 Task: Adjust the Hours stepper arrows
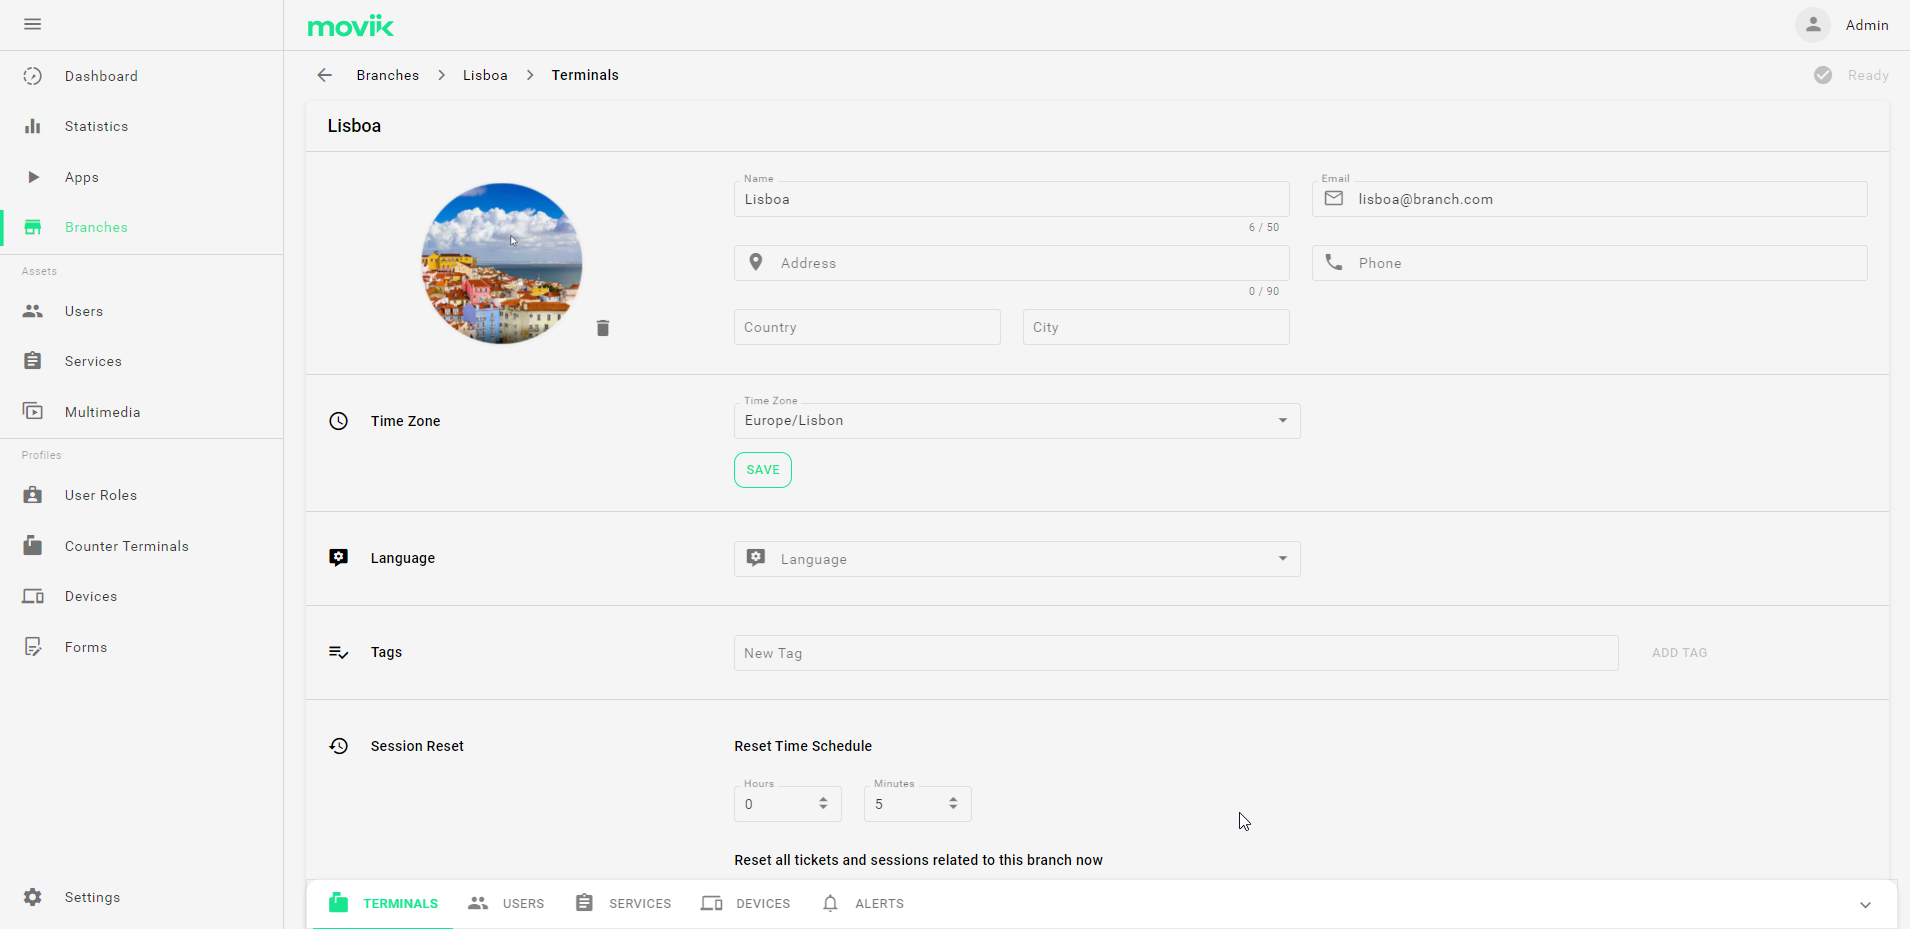click(x=823, y=804)
